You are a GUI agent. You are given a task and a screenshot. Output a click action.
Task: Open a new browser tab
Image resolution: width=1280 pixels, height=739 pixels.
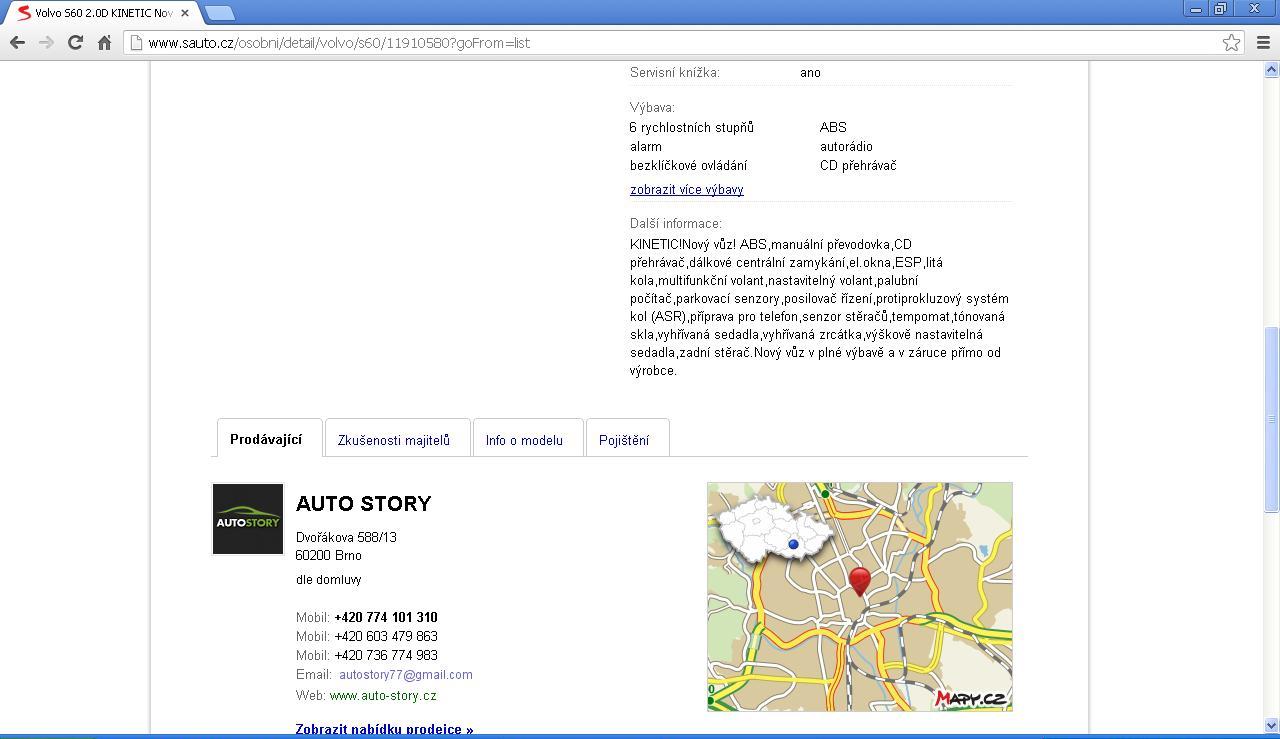(220, 13)
